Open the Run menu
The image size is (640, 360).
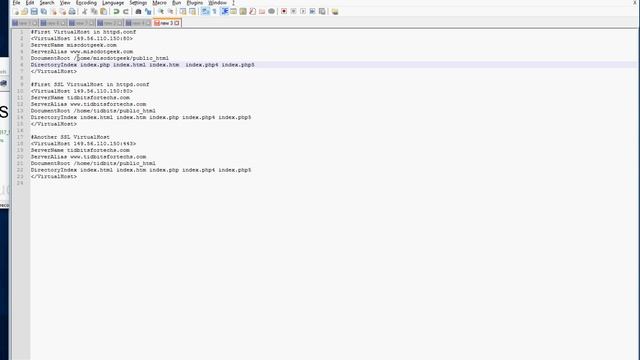(176, 3)
